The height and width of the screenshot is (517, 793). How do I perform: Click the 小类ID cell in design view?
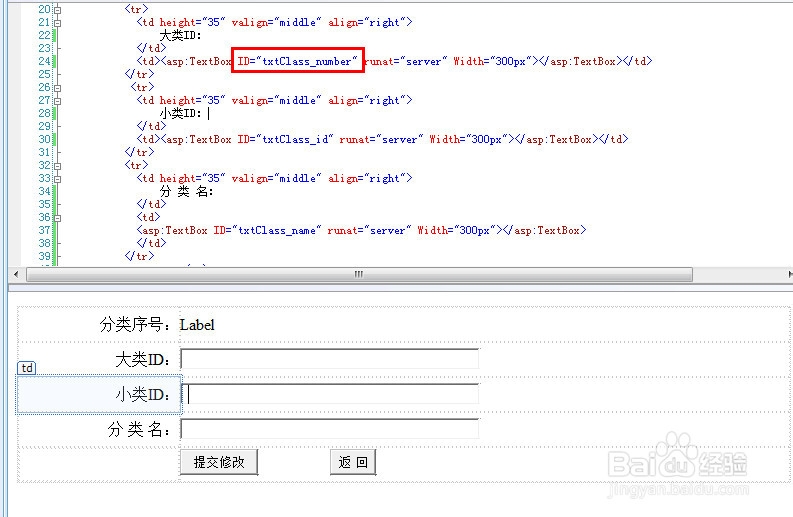[99, 395]
